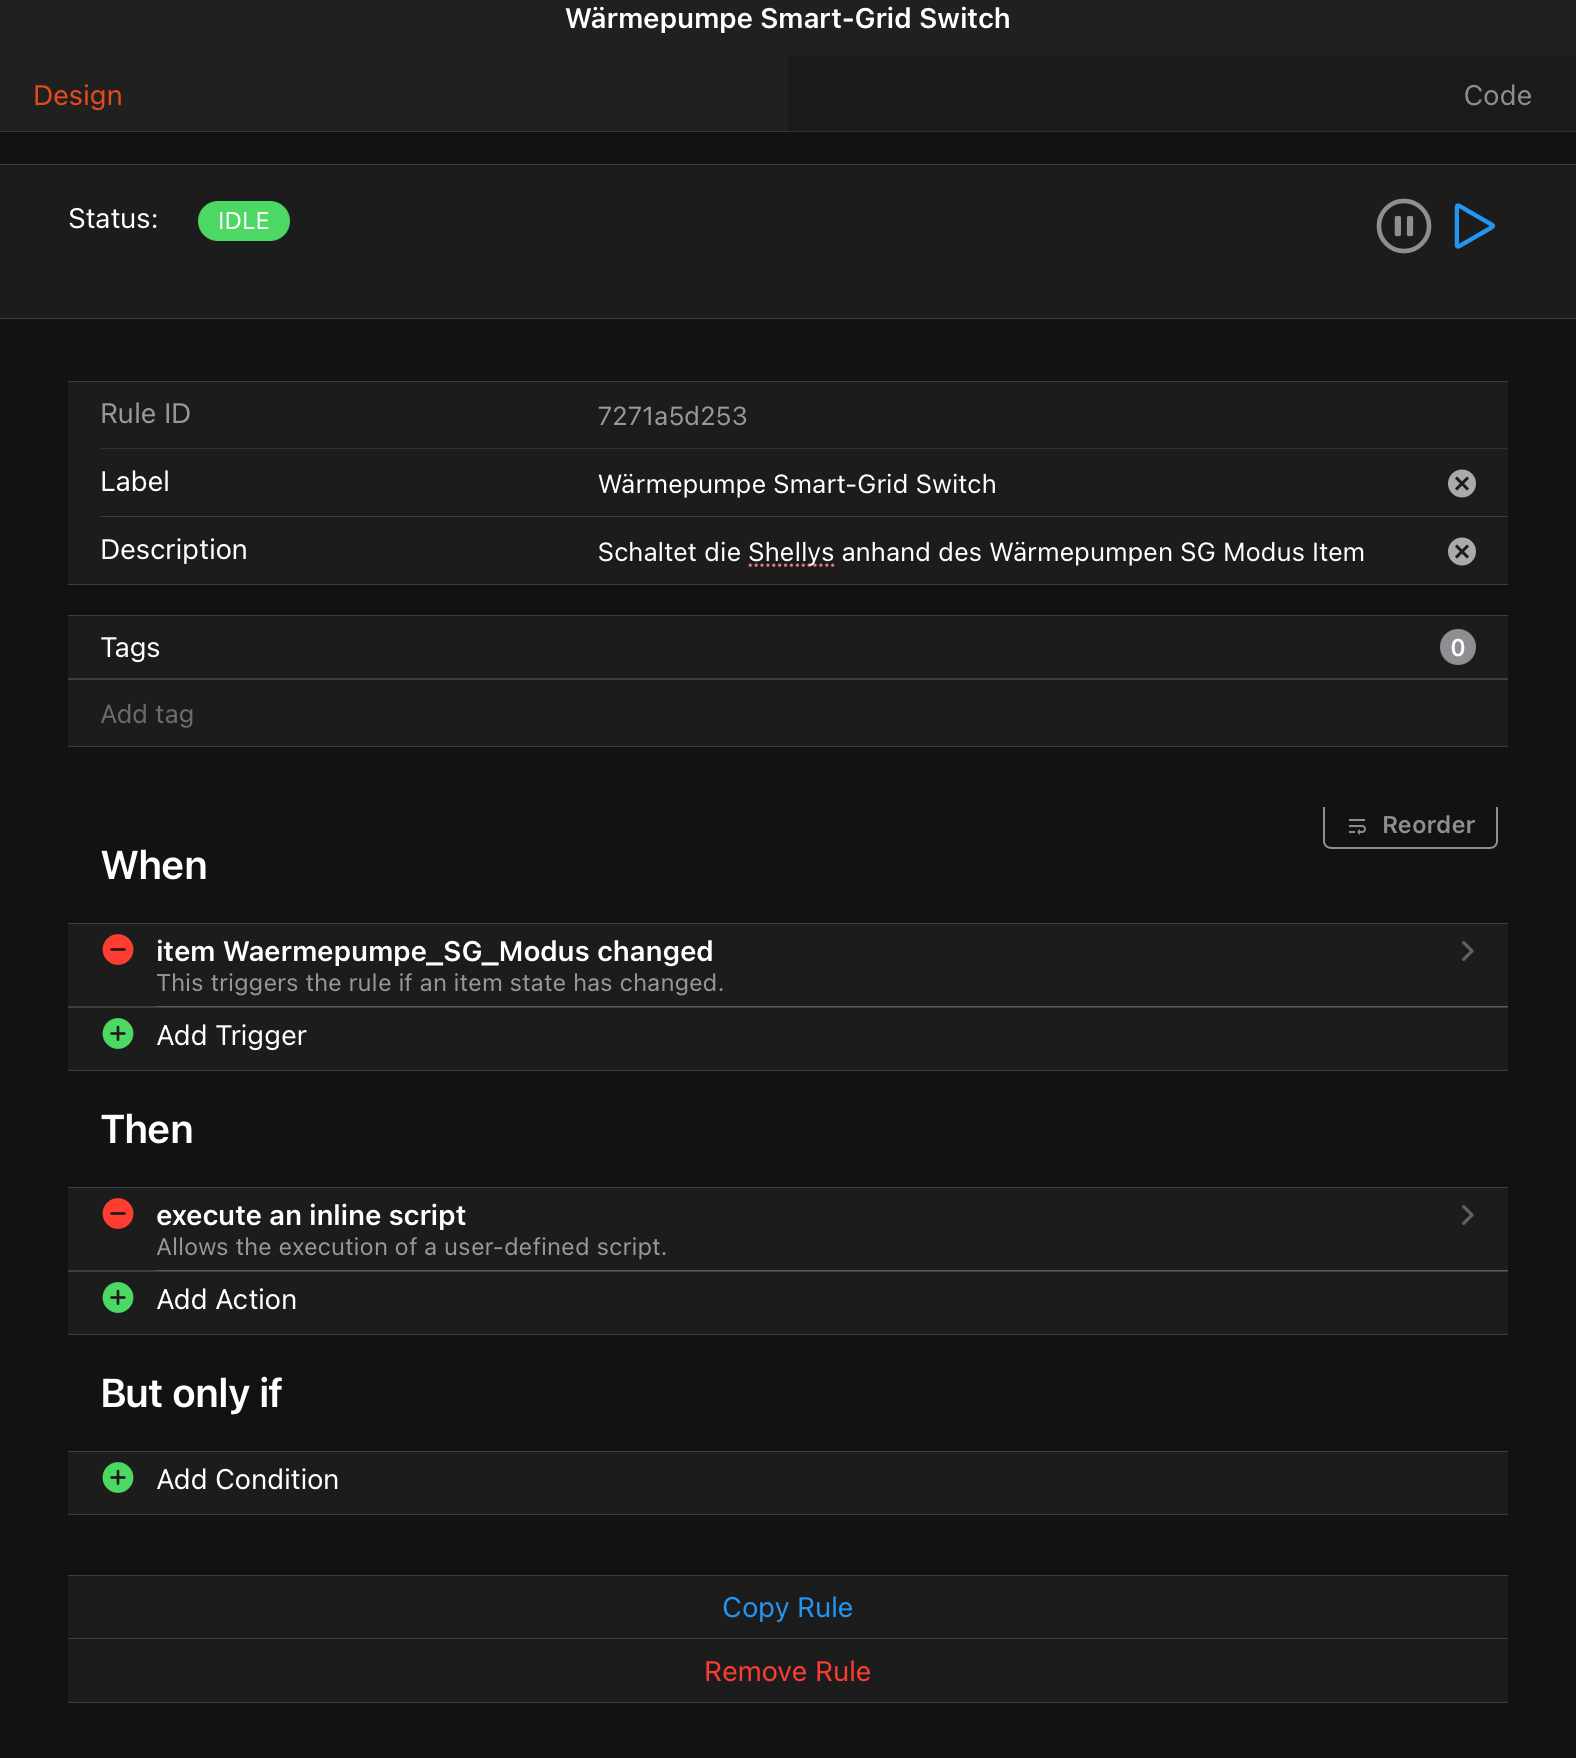Click the green plus beside Add Condition
Screen dimensions: 1576x1758
click(x=118, y=1478)
